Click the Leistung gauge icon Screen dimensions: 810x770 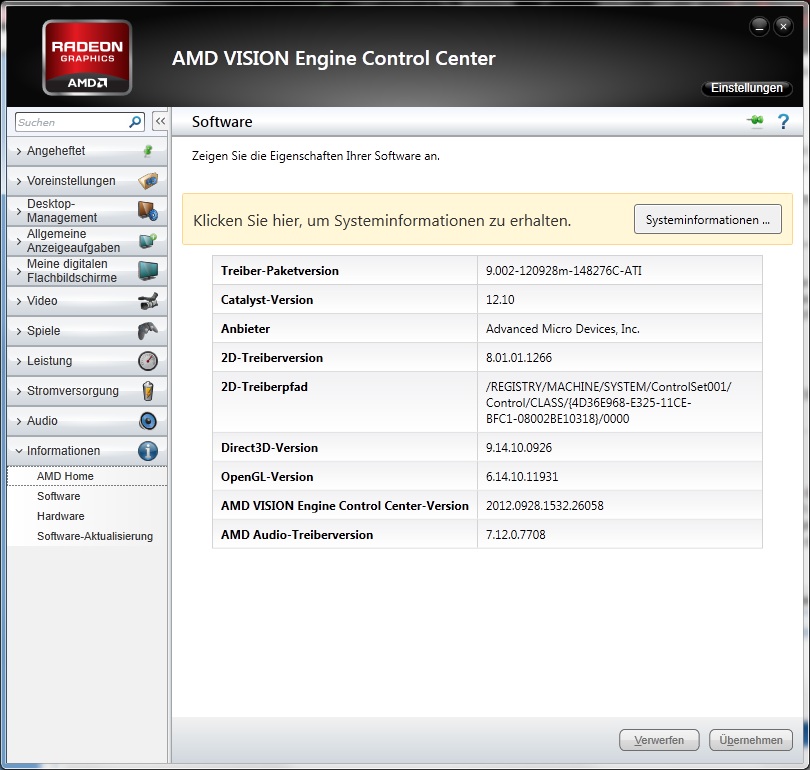coord(148,360)
